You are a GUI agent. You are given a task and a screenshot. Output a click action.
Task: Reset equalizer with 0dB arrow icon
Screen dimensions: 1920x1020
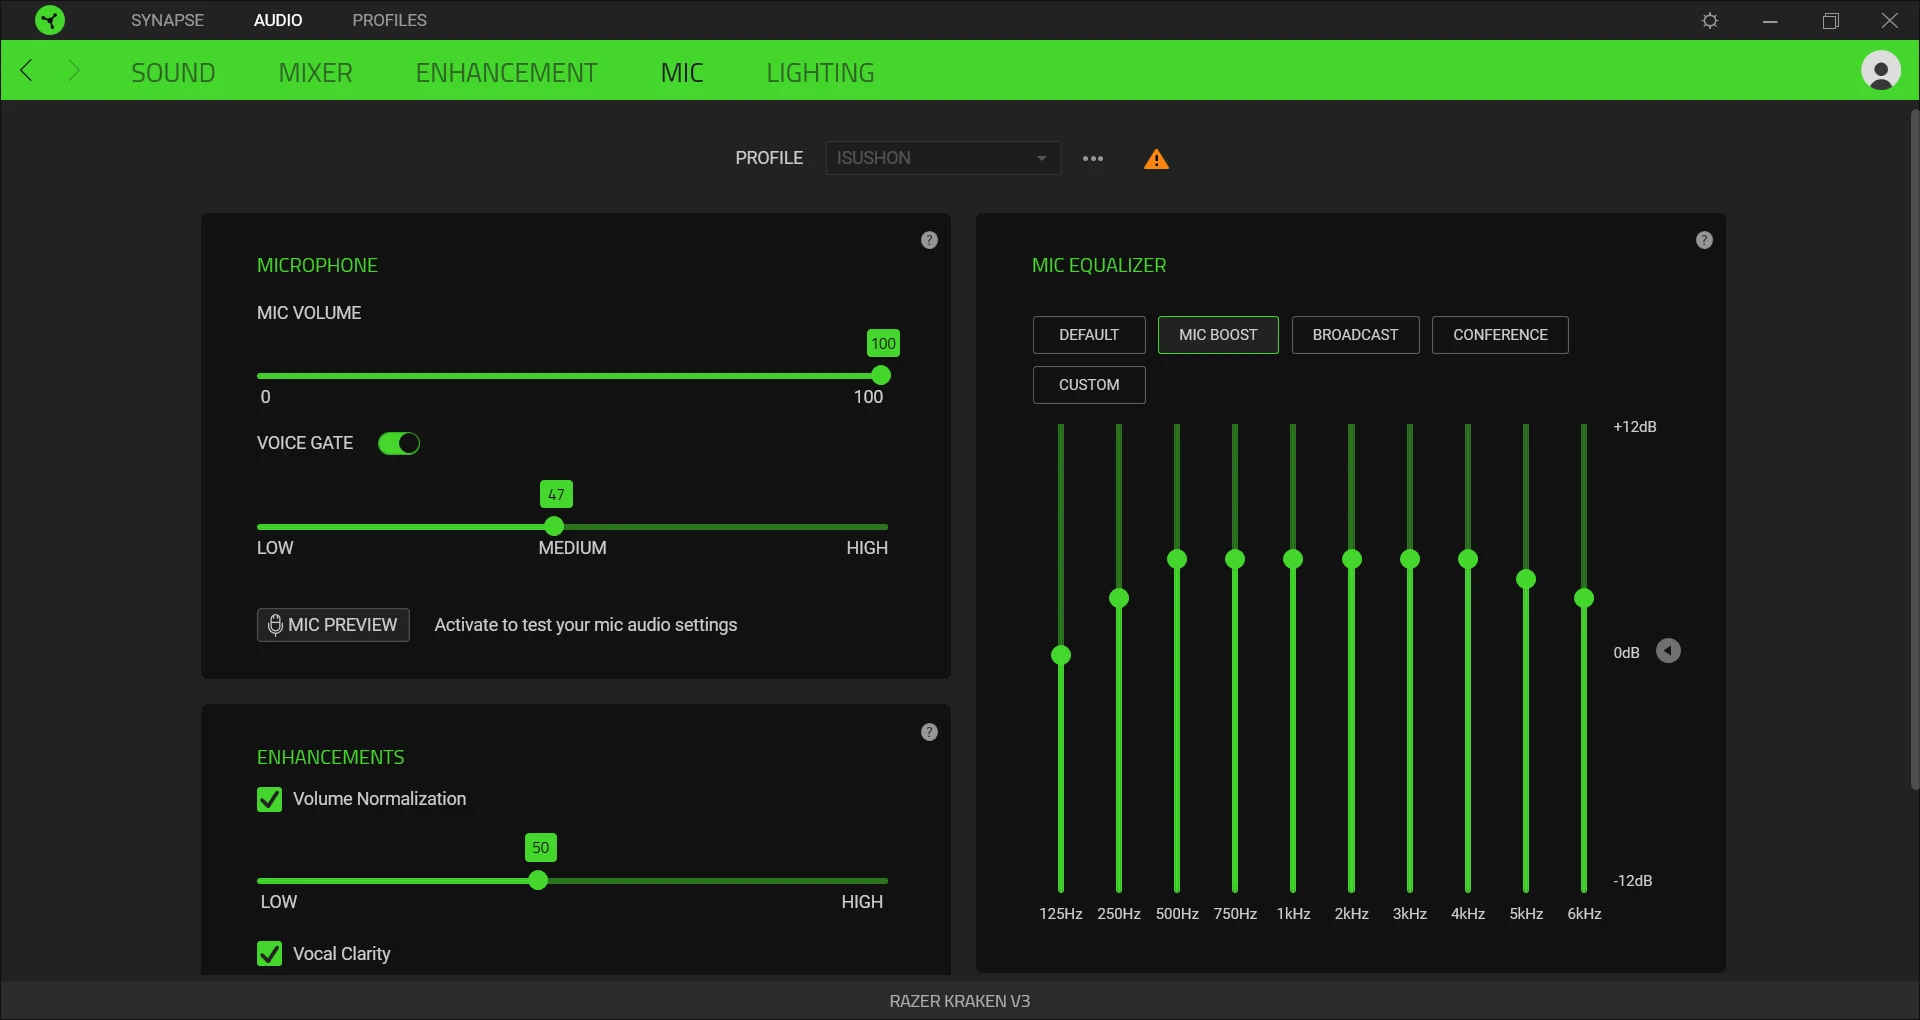point(1668,651)
